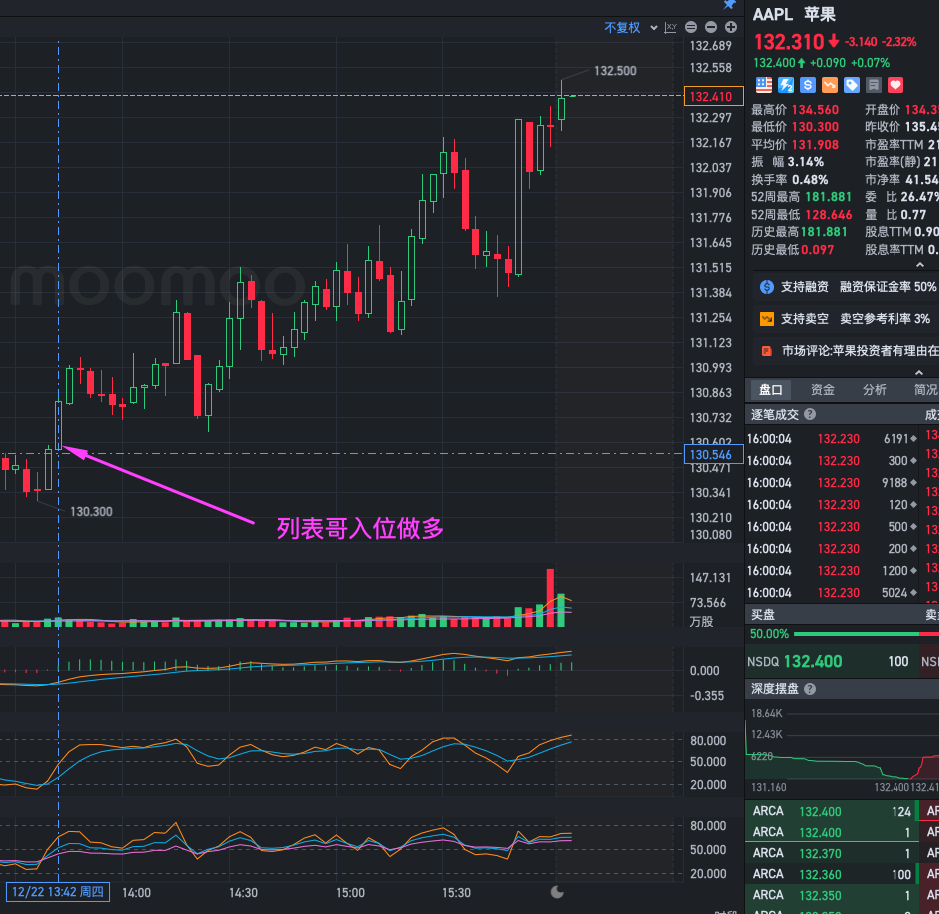Click the ARCA 132.360 bid row

tap(831, 874)
